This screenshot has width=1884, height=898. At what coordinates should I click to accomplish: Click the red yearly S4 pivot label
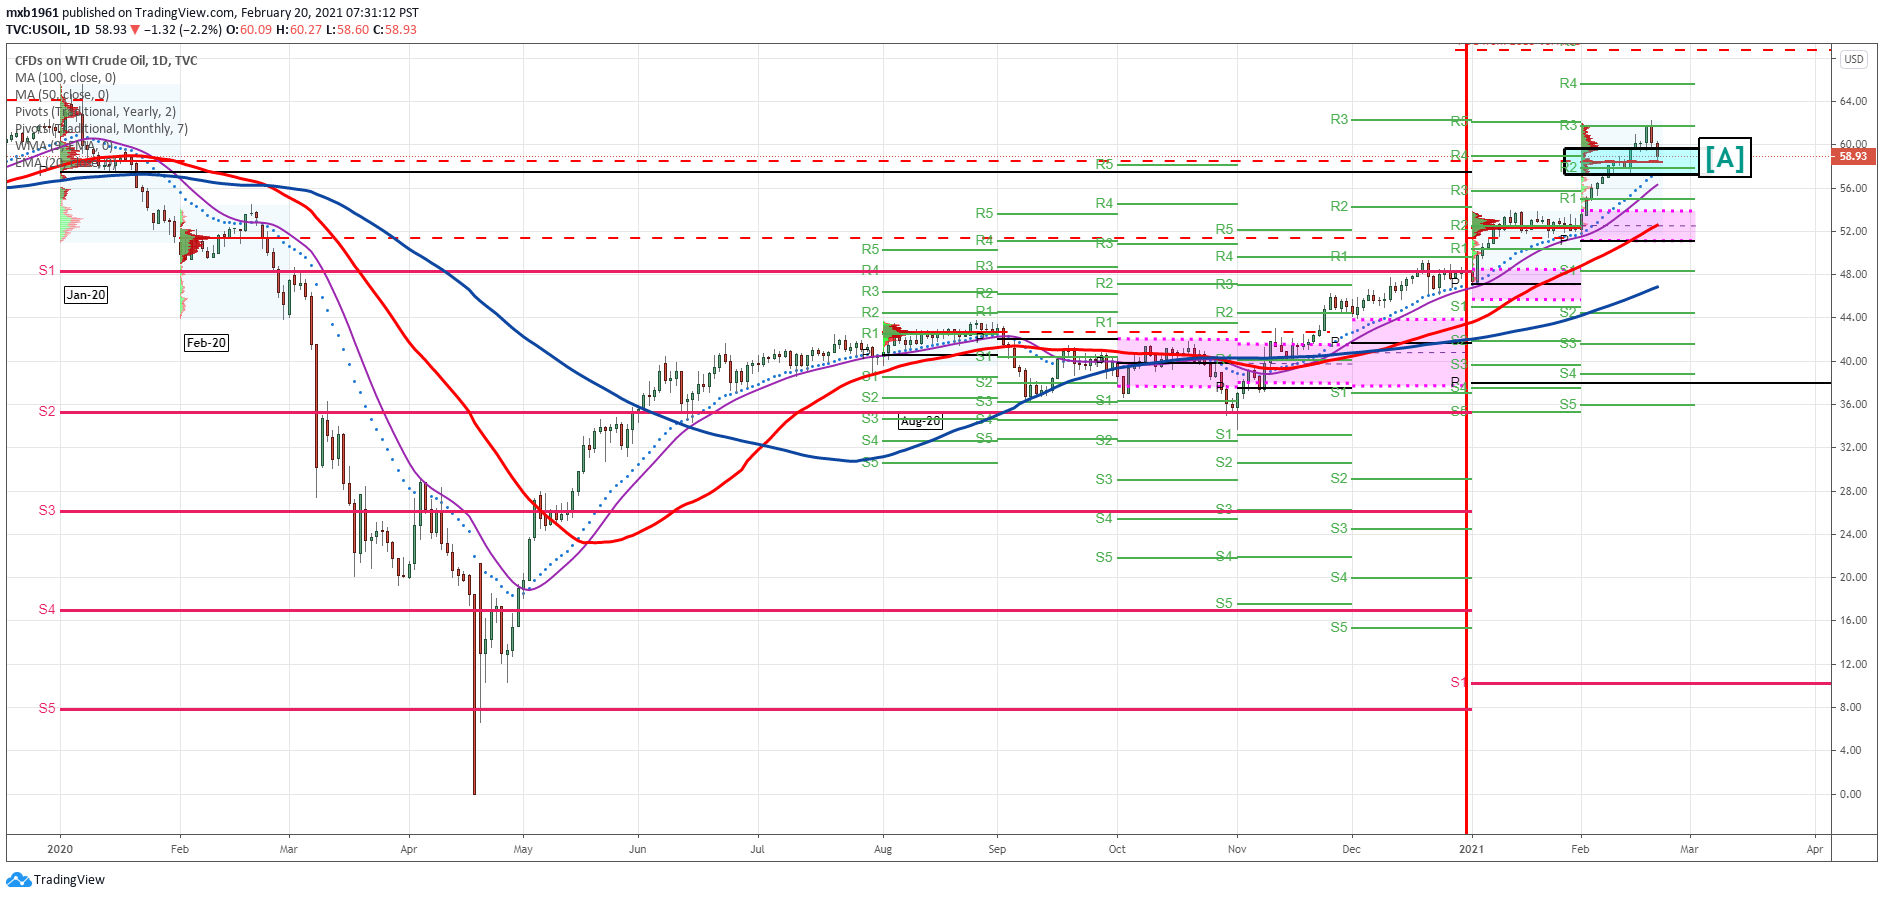coord(47,609)
